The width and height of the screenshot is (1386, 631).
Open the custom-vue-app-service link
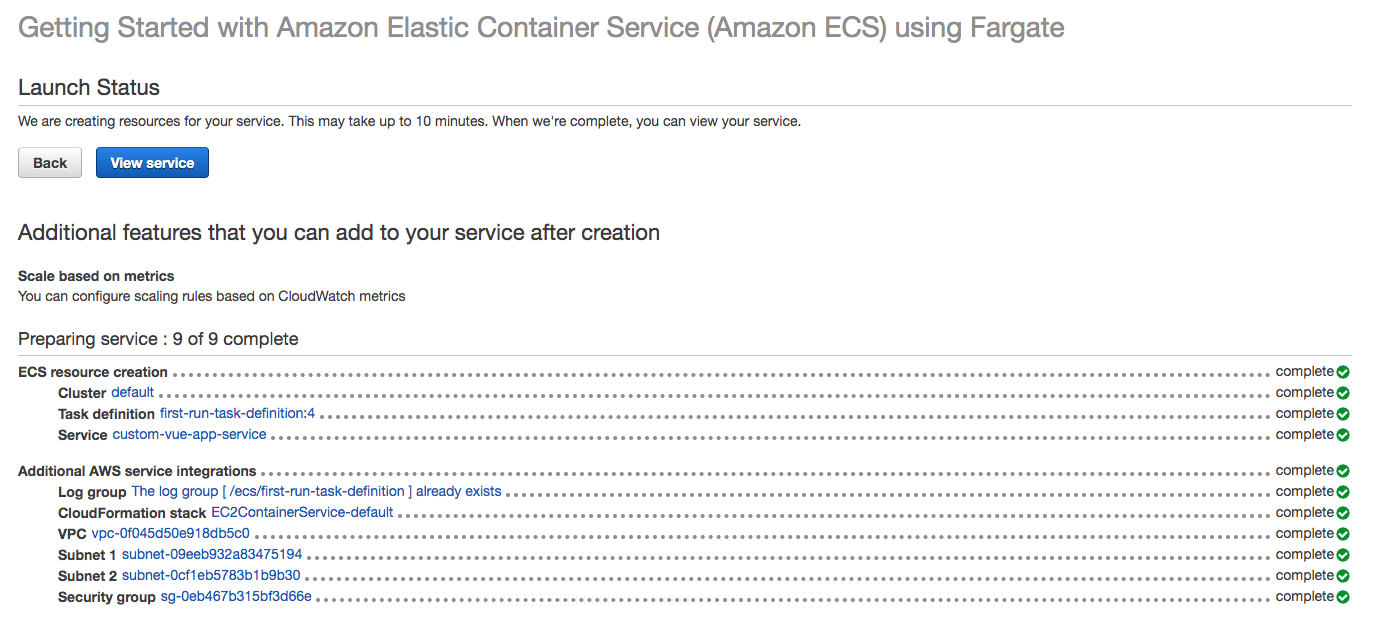189,435
